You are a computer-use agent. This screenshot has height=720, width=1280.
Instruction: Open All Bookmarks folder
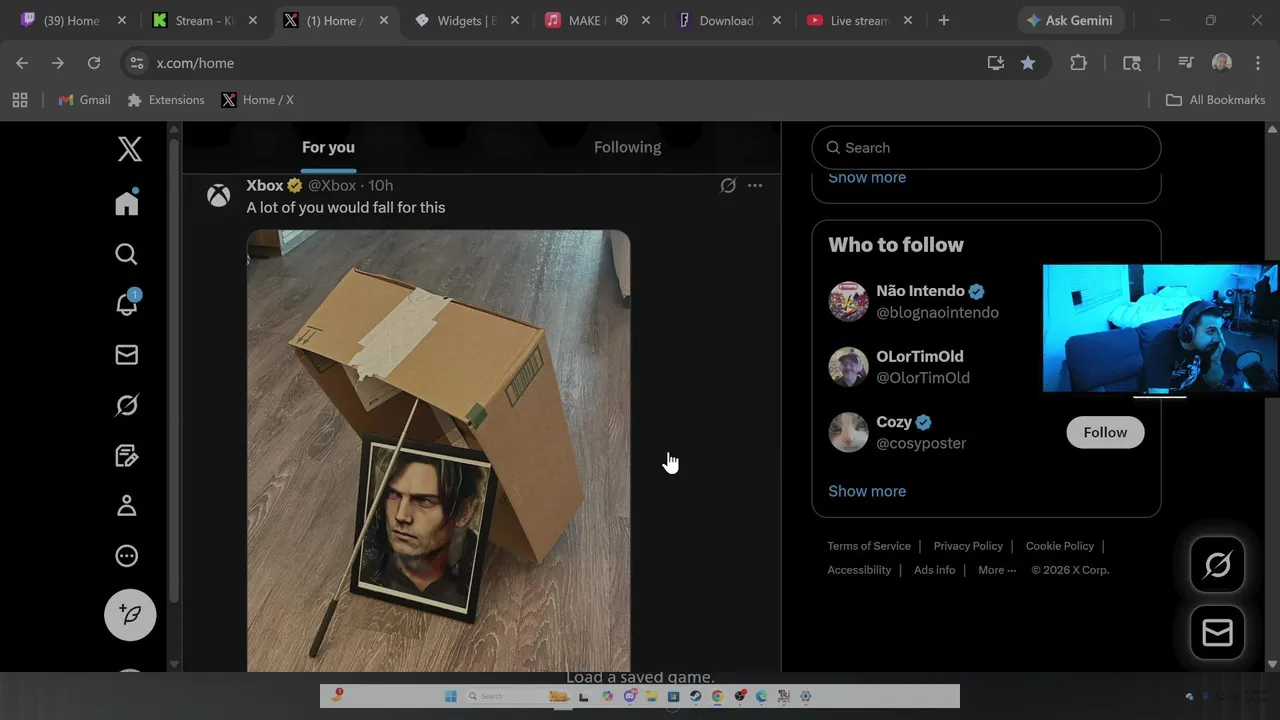[1216, 100]
